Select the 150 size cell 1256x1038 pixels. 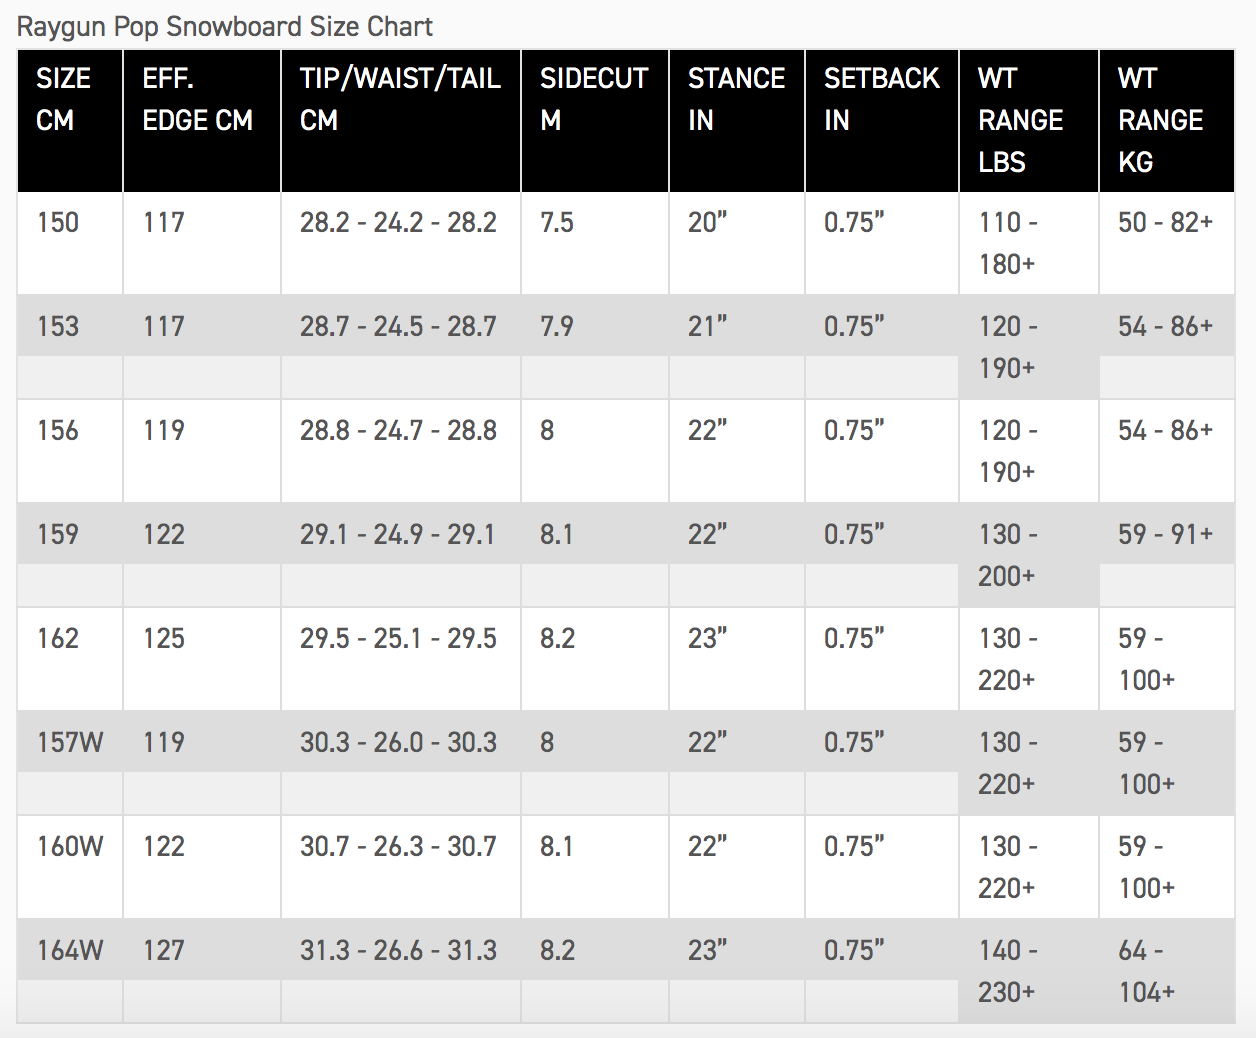point(58,222)
